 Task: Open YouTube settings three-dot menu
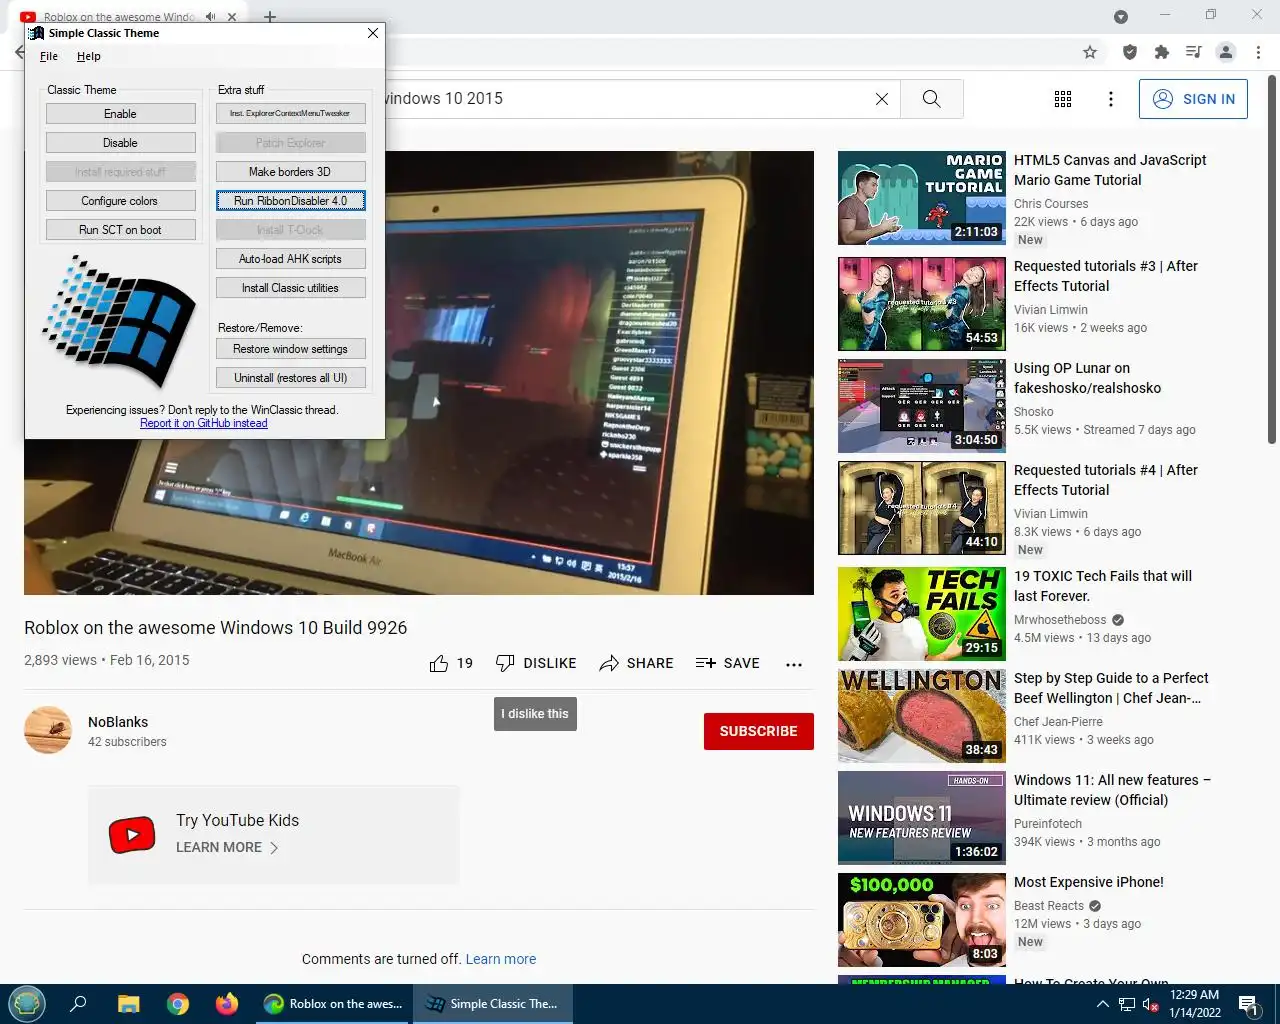click(x=1111, y=99)
